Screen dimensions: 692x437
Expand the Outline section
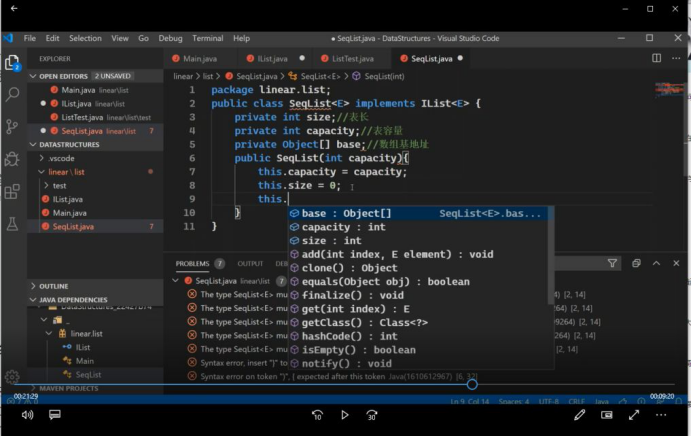click(x=54, y=286)
